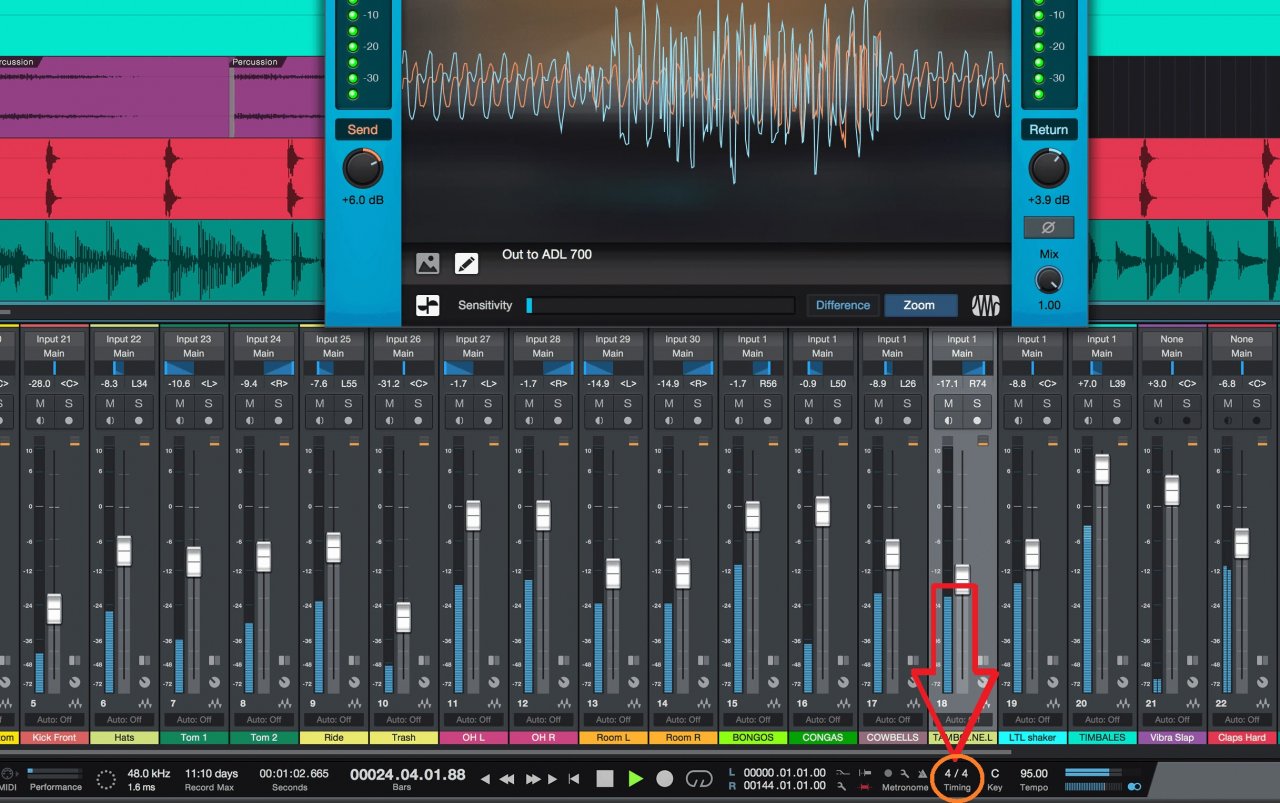This screenshot has height=803, width=1280.
Task: Open Auto: Off menu on Claps Hard channel
Action: tap(1242, 720)
